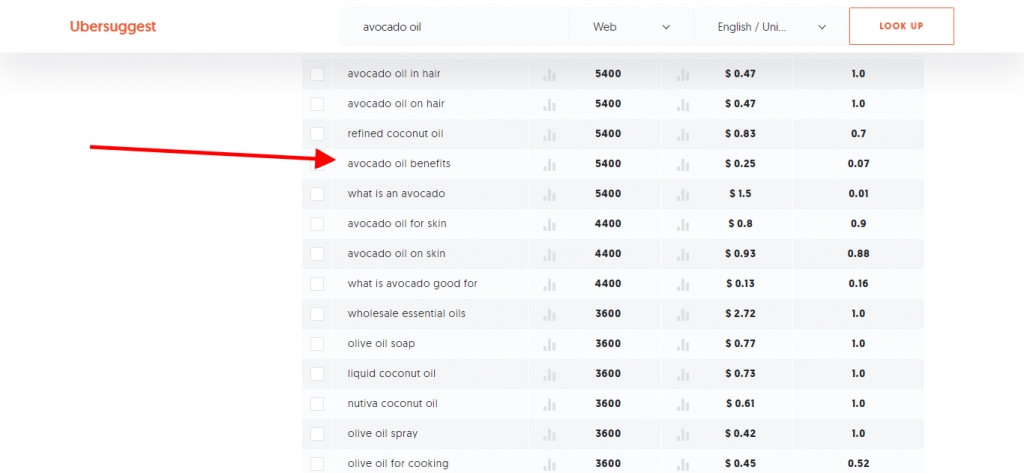Click the '$ 0.83' CPC value
The width and height of the screenshot is (1024, 473).
point(740,134)
